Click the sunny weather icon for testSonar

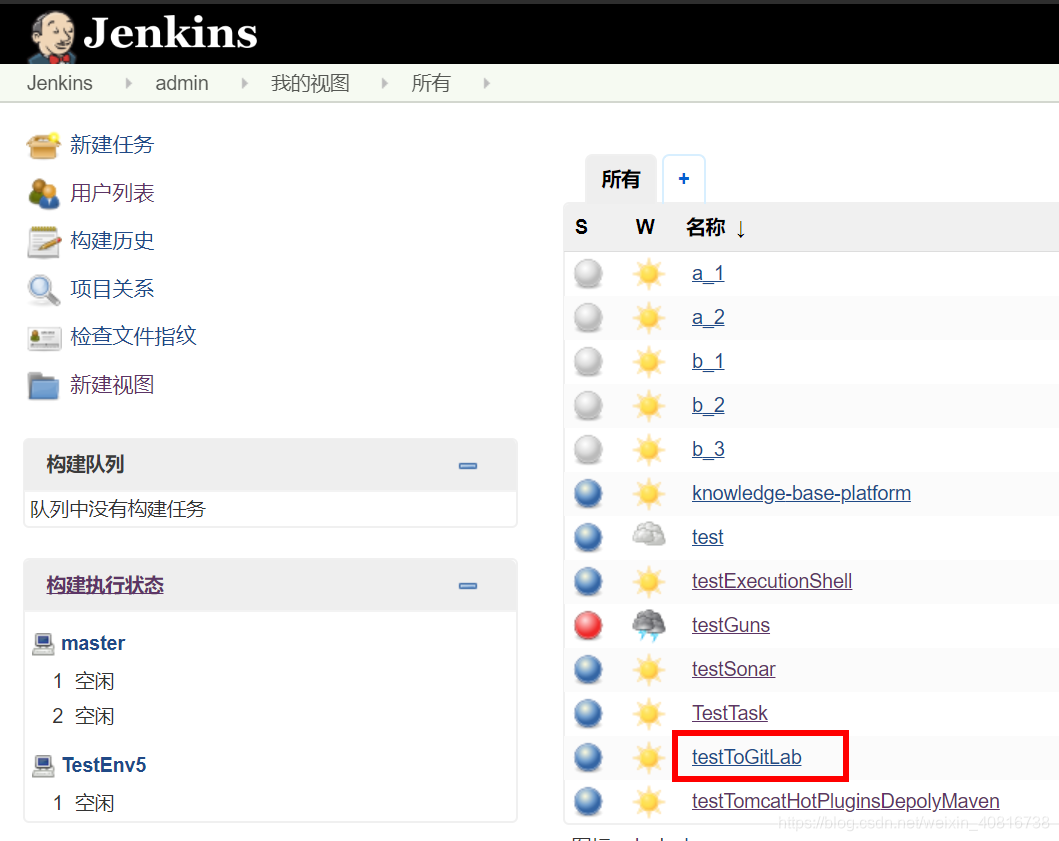pyautogui.click(x=648, y=669)
